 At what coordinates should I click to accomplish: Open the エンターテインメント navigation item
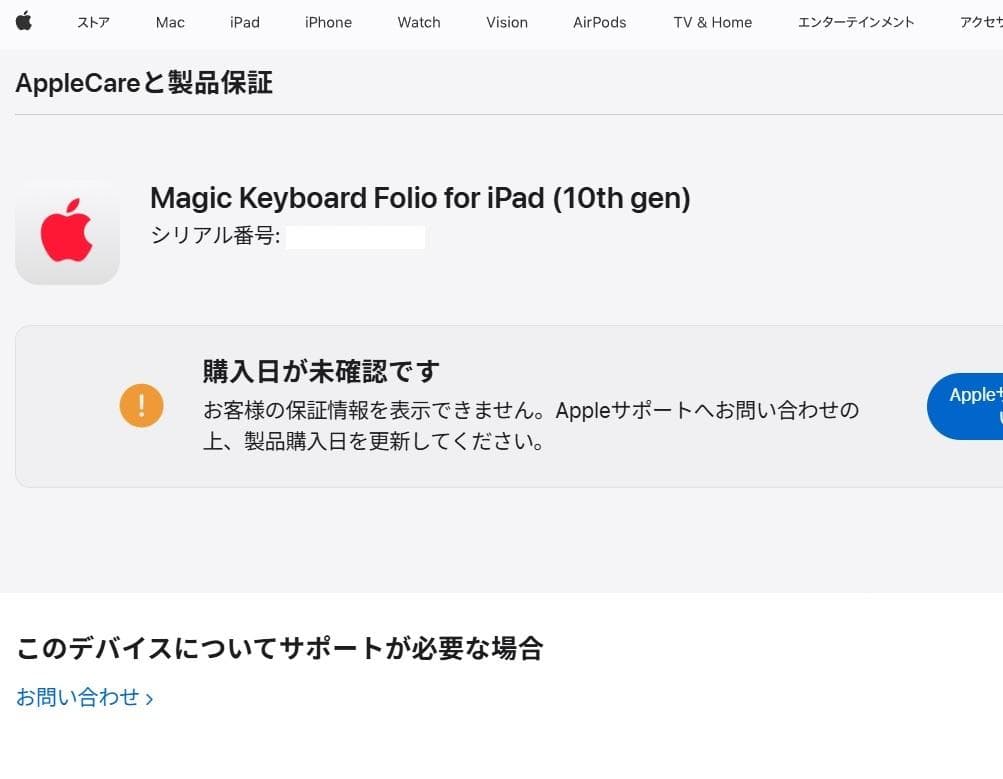pyautogui.click(x=856, y=22)
